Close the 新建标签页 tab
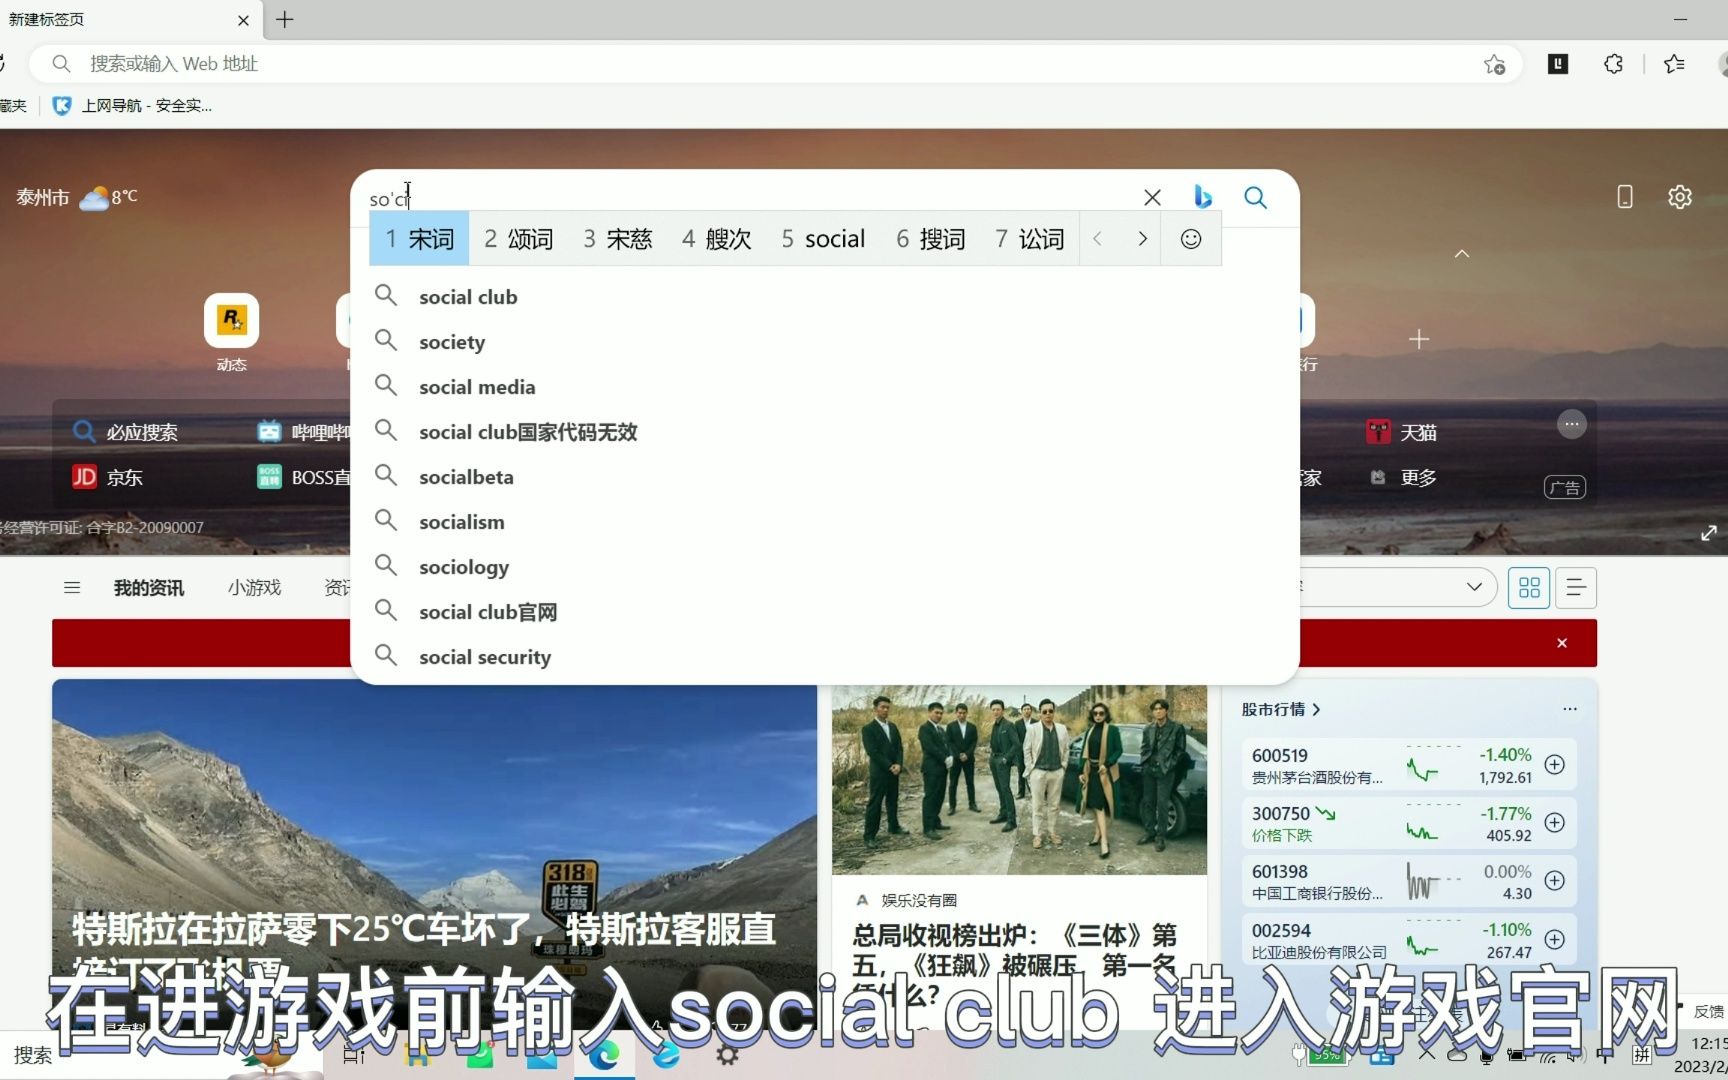This screenshot has height=1080, width=1728. pyautogui.click(x=243, y=20)
